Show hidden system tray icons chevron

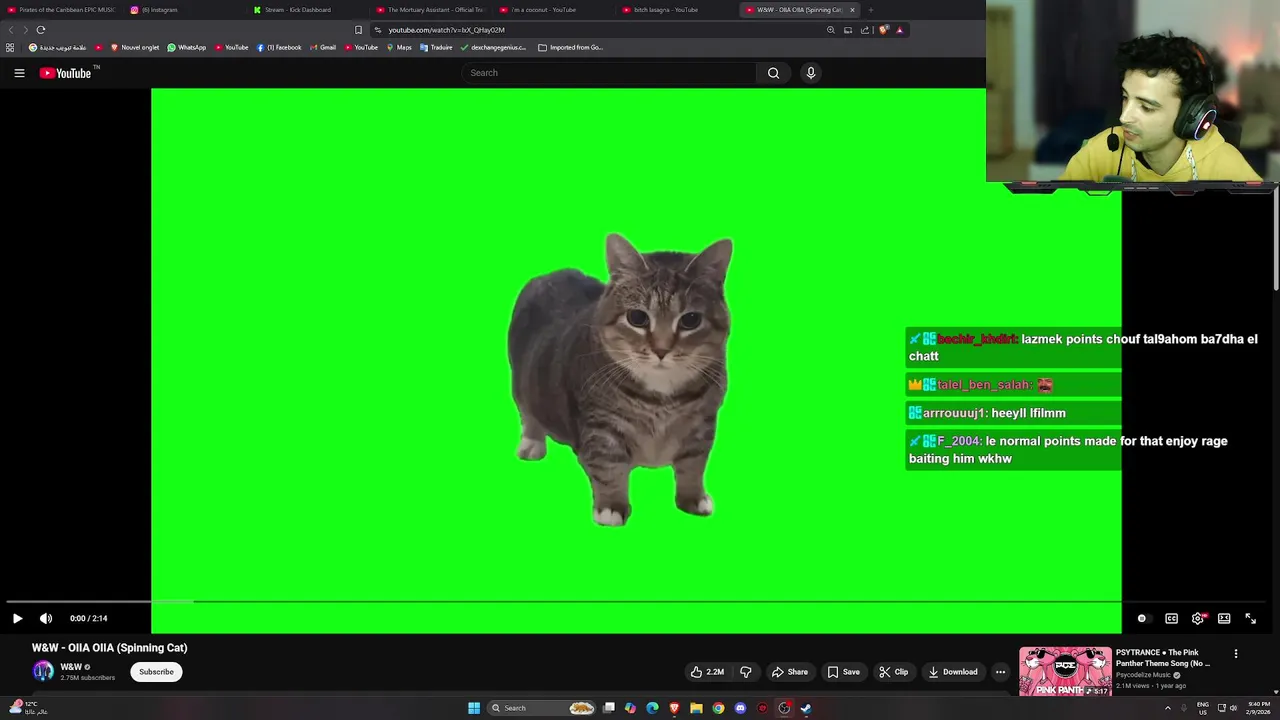click(x=1168, y=708)
